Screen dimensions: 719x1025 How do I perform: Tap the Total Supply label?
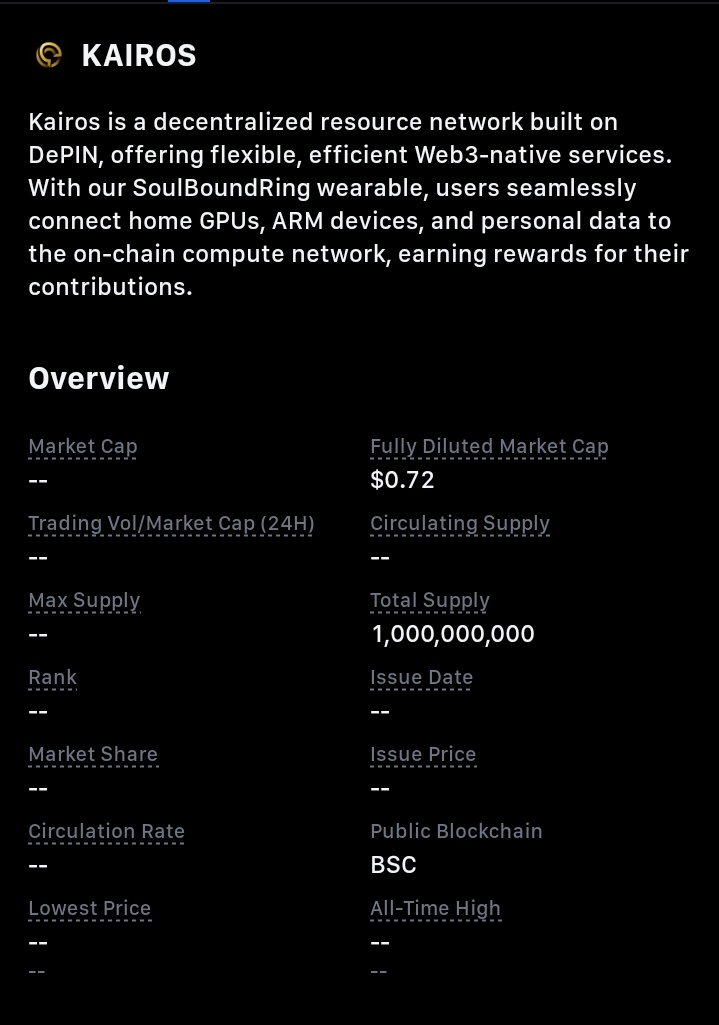coord(429,601)
